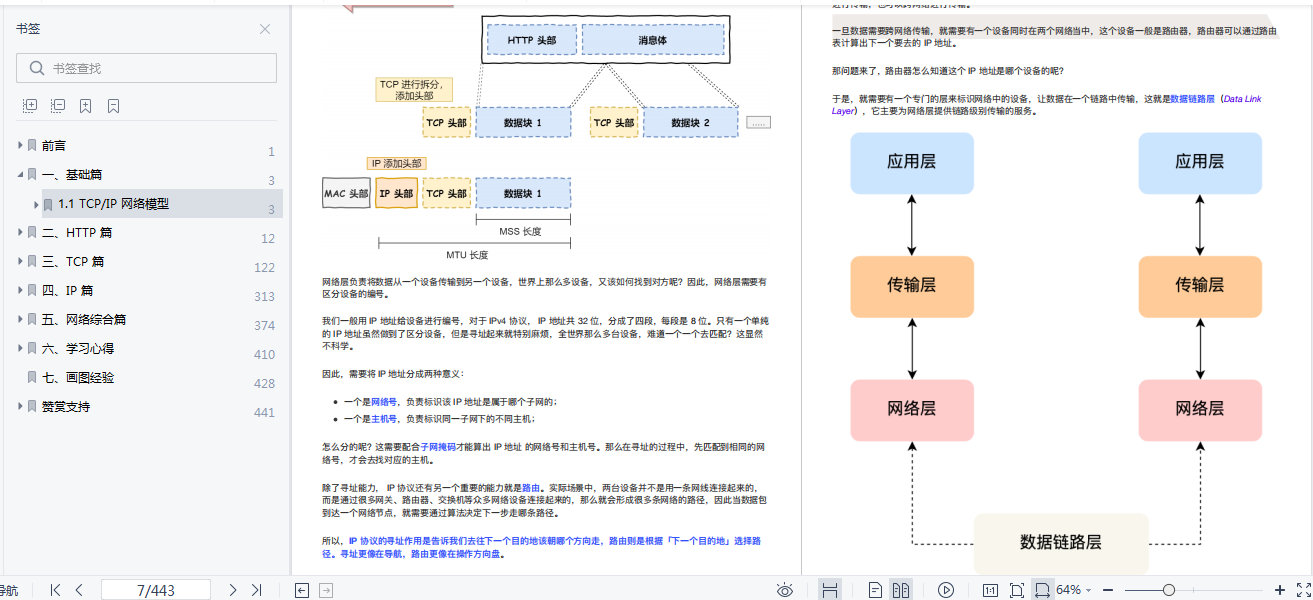Go to the next page
1313x600 pixels.
tap(232, 590)
